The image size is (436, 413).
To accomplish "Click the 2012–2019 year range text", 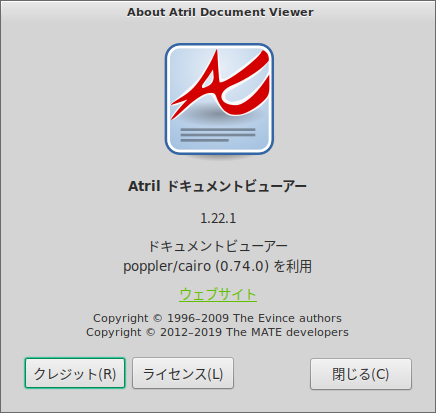I will tap(191, 332).
